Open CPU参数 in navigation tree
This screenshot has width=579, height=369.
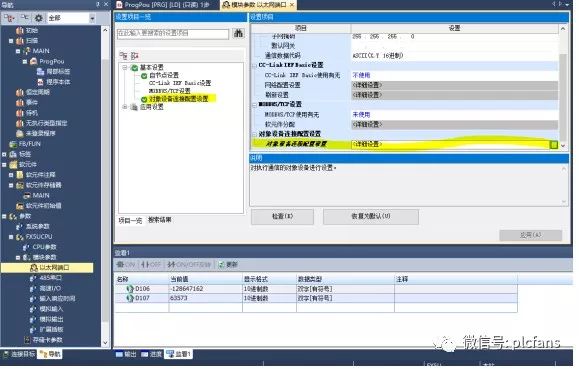(x=44, y=247)
